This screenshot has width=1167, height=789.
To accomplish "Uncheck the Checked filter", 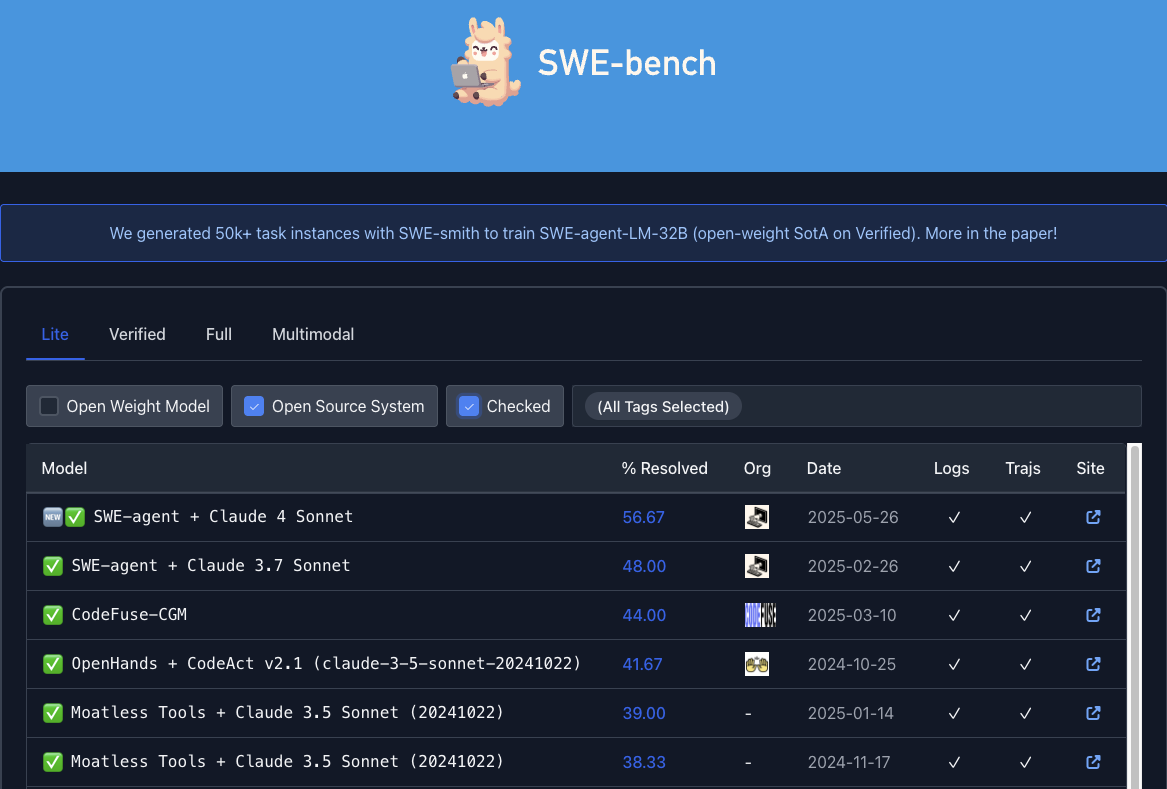I will [469, 406].
